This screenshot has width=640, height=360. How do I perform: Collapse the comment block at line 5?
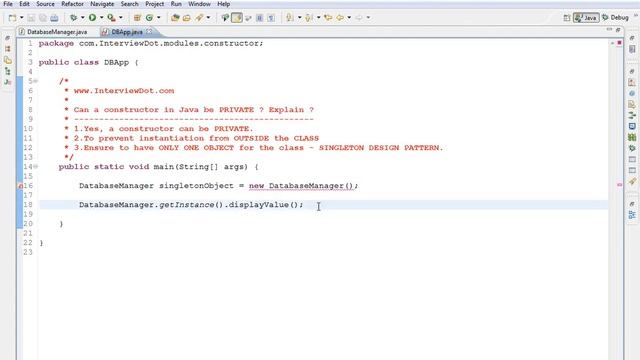coord(36,81)
